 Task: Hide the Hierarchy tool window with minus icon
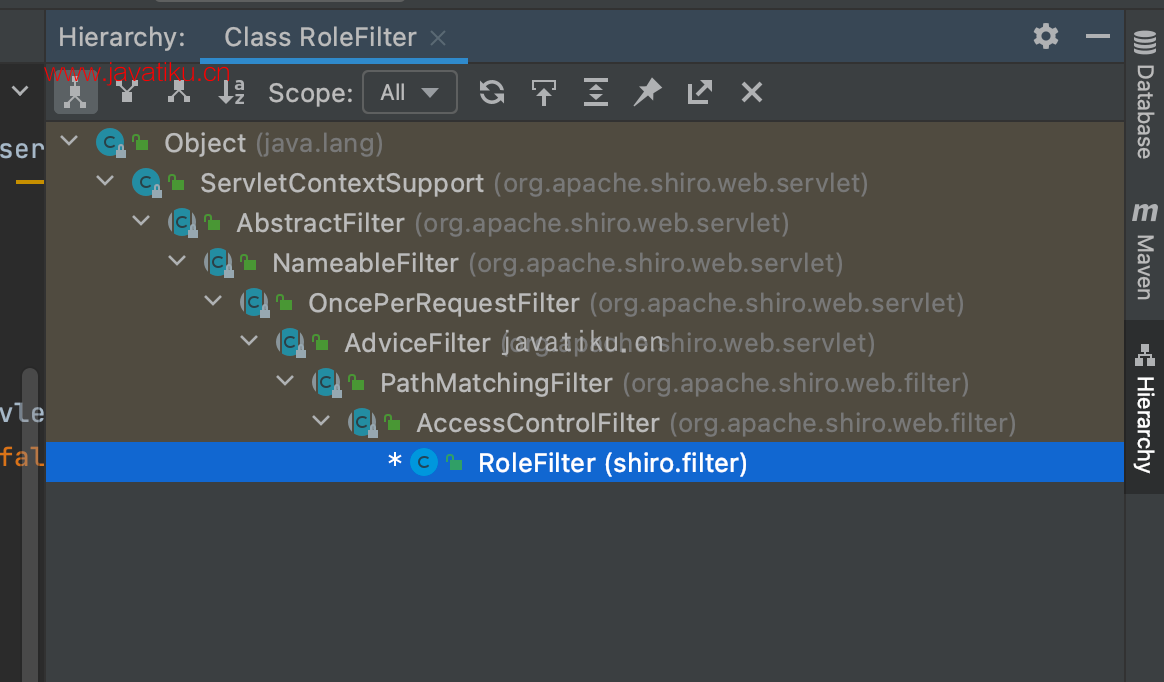point(1098,37)
